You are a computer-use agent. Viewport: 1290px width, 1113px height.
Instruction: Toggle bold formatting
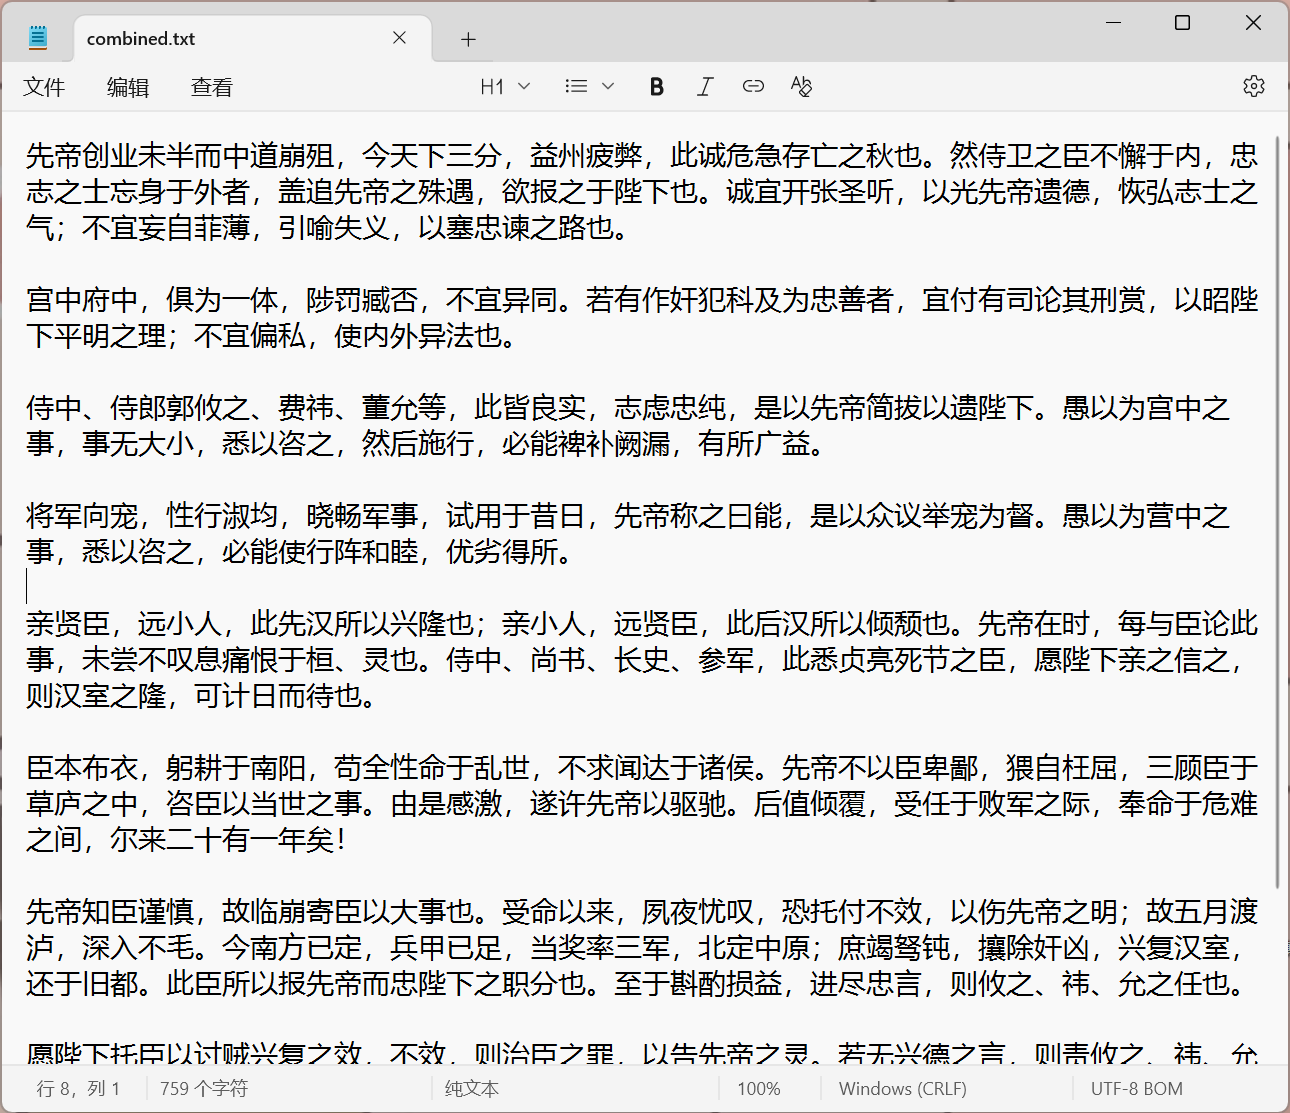656,86
